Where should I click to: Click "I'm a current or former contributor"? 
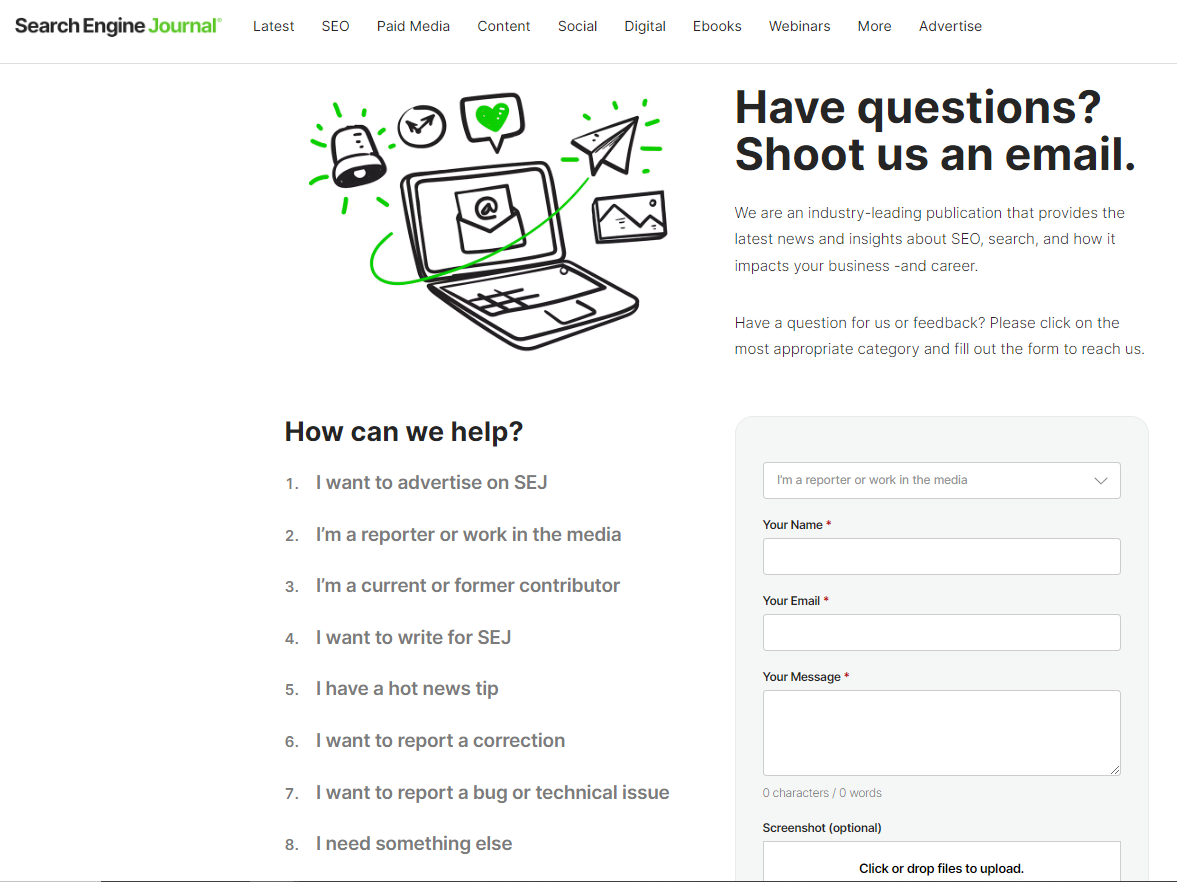468,585
